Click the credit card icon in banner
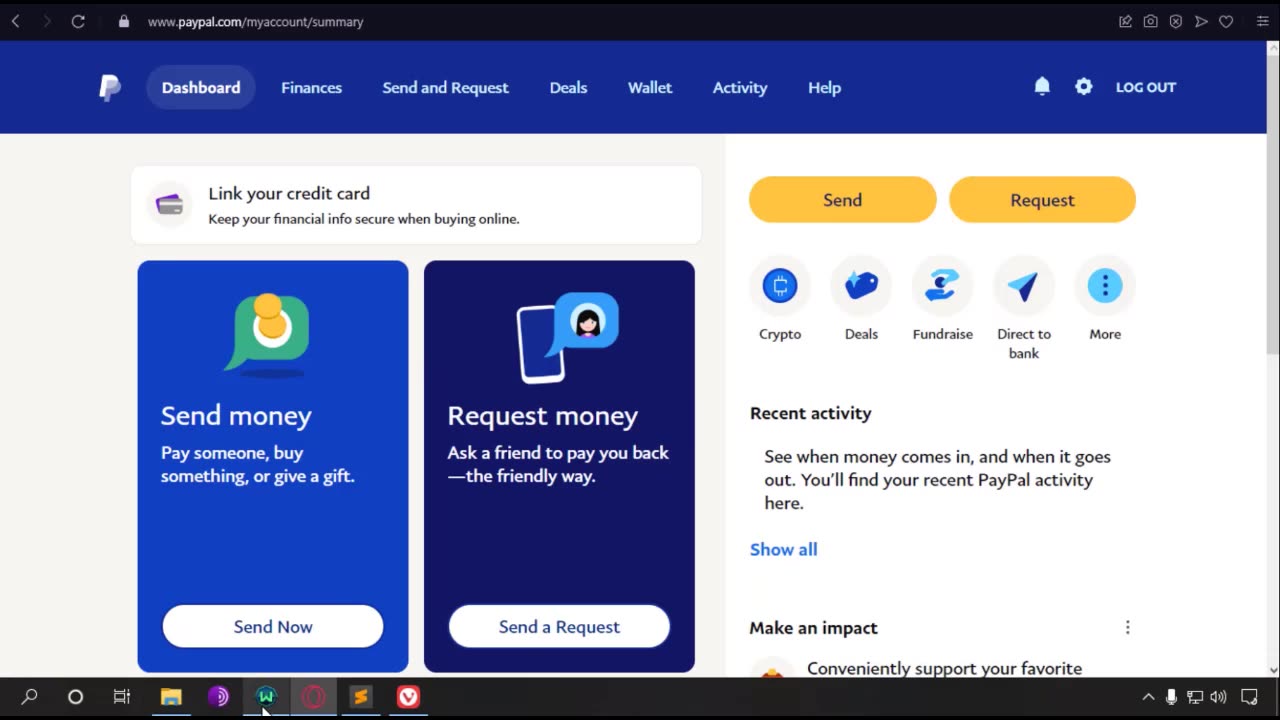Screen dimensions: 1280x720 [170, 205]
